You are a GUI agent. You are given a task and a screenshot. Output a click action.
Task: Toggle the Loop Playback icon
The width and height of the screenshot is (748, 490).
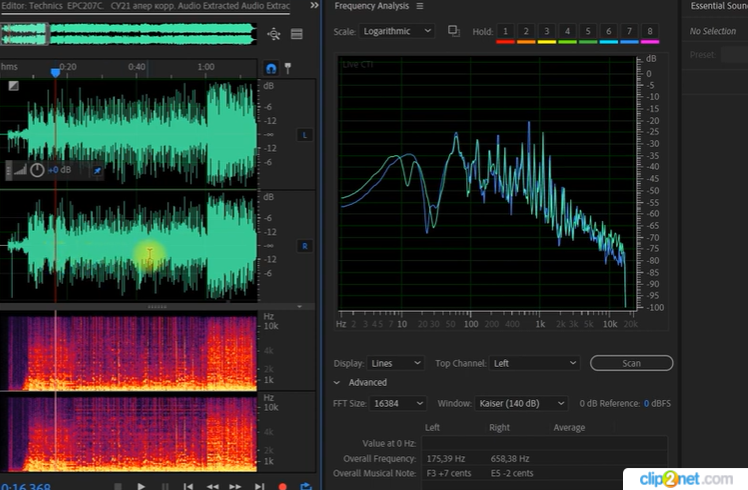(305, 486)
